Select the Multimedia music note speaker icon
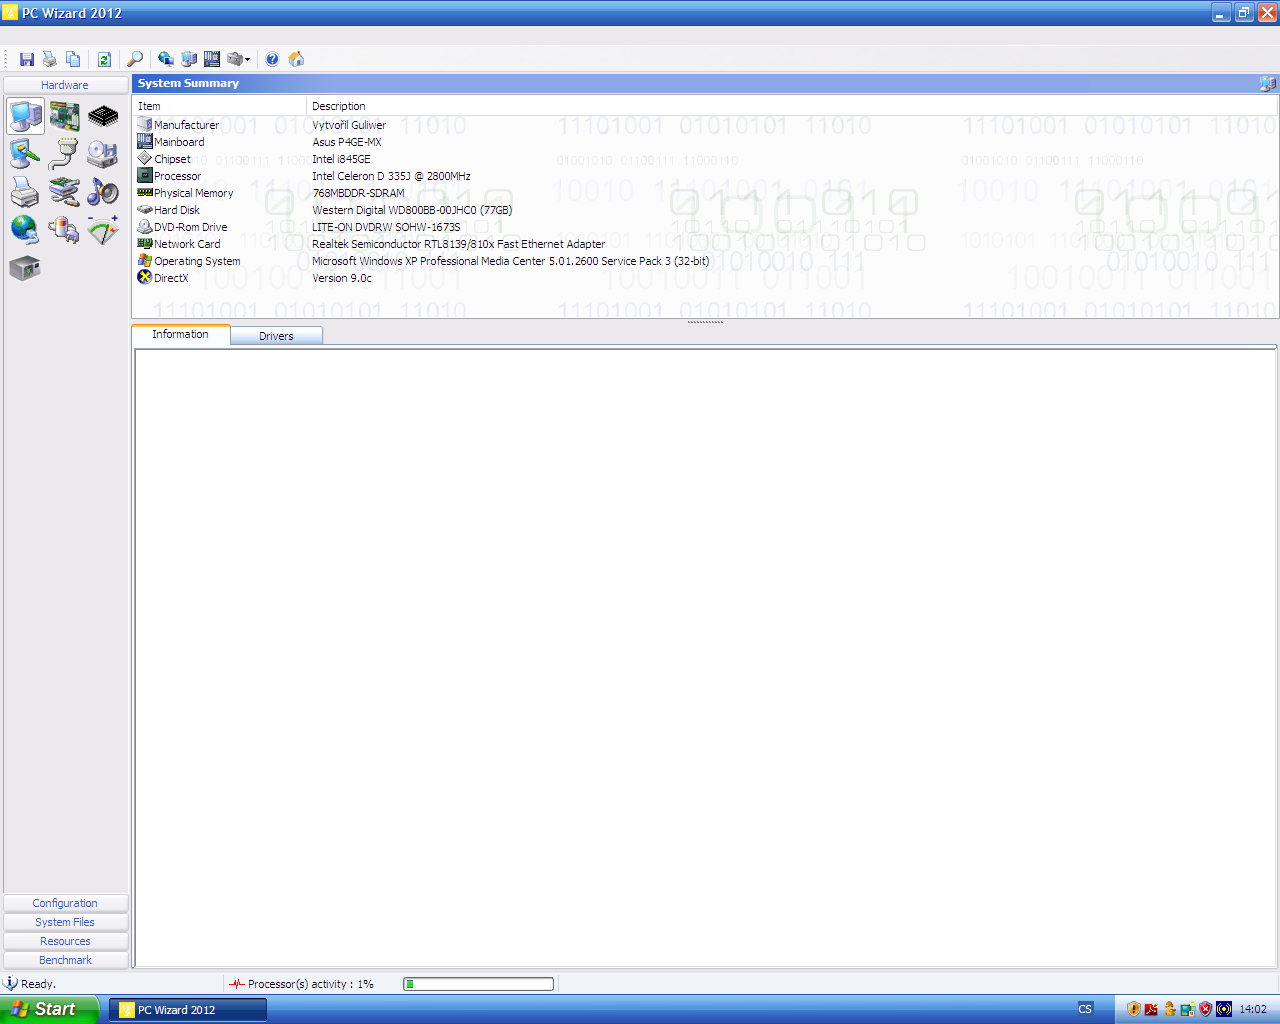Image resolution: width=1280 pixels, height=1024 pixels. (x=103, y=191)
